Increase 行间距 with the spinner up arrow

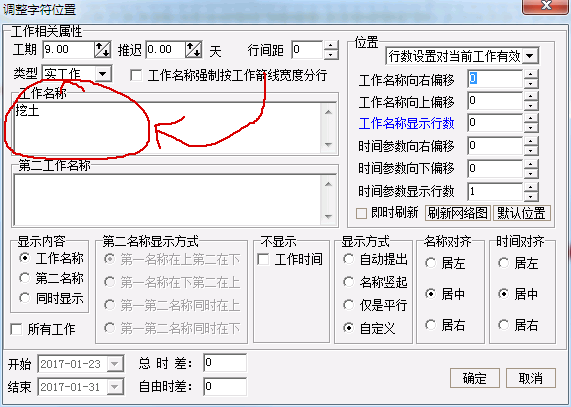331,46
